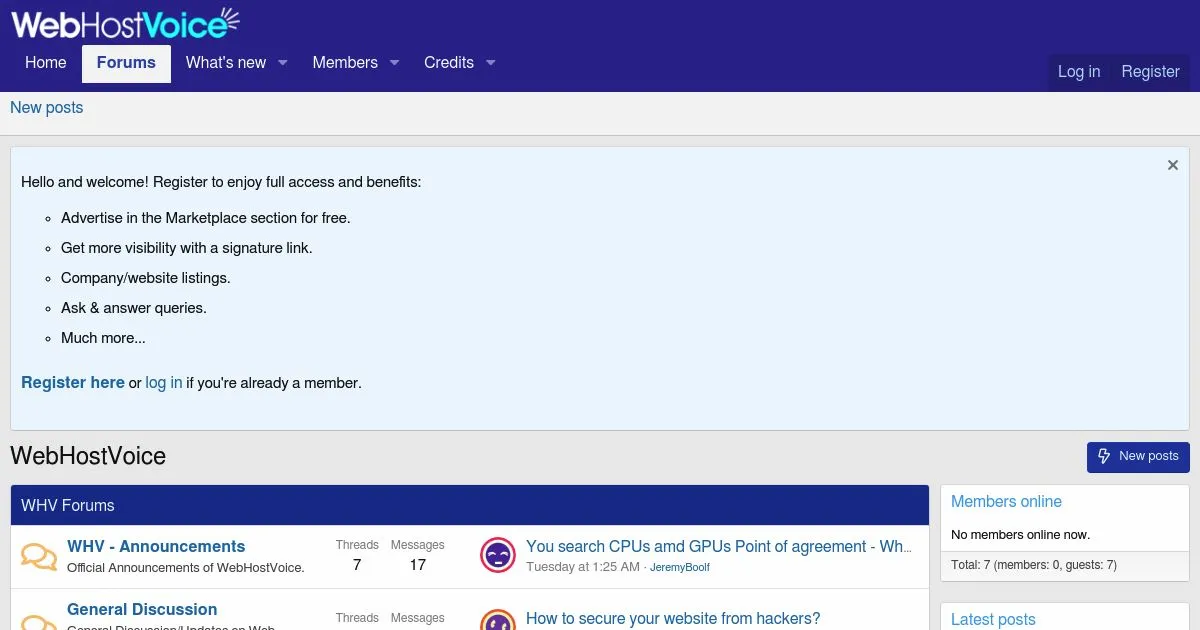This screenshot has width=1200, height=630.
Task: Click Total: 7 members and guests text
Action: tap(1034, 565)
